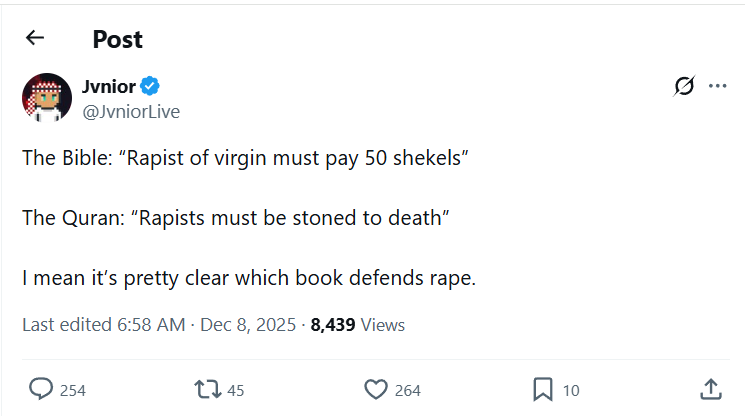
Task: Click the blue verified badge
Action: pos(149,86)
